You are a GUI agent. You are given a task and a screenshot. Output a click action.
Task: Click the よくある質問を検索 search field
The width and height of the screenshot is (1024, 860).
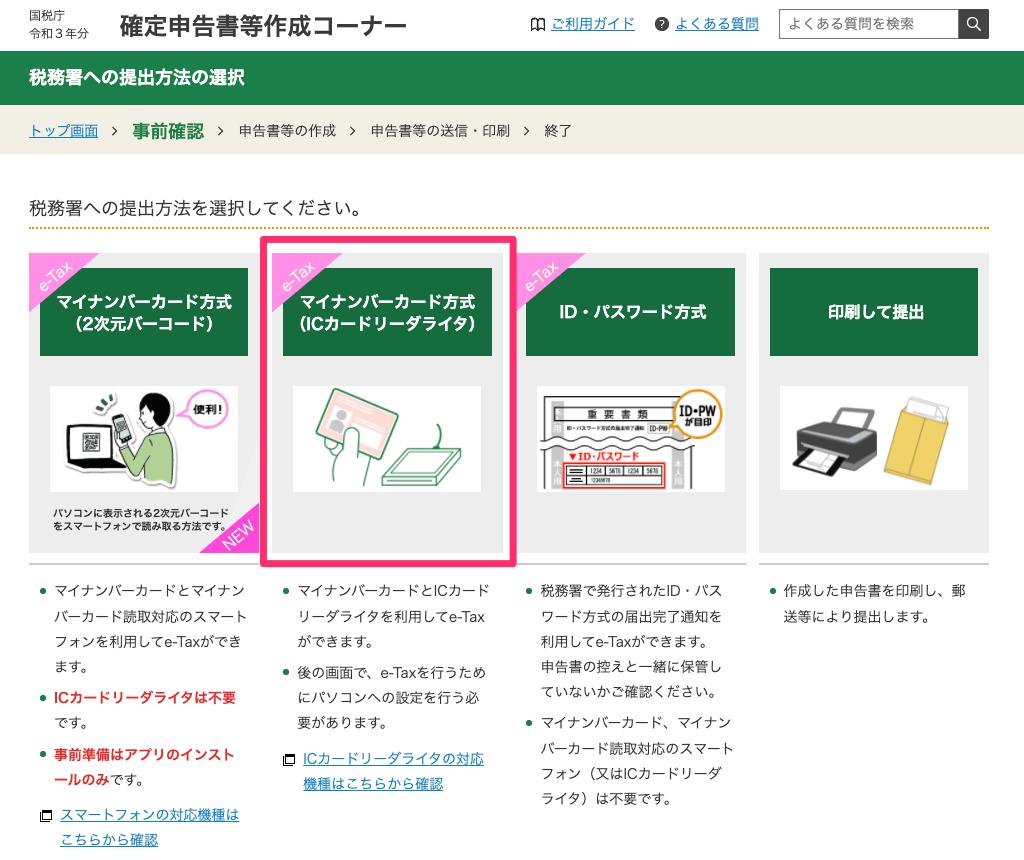(x=869, y=24)
